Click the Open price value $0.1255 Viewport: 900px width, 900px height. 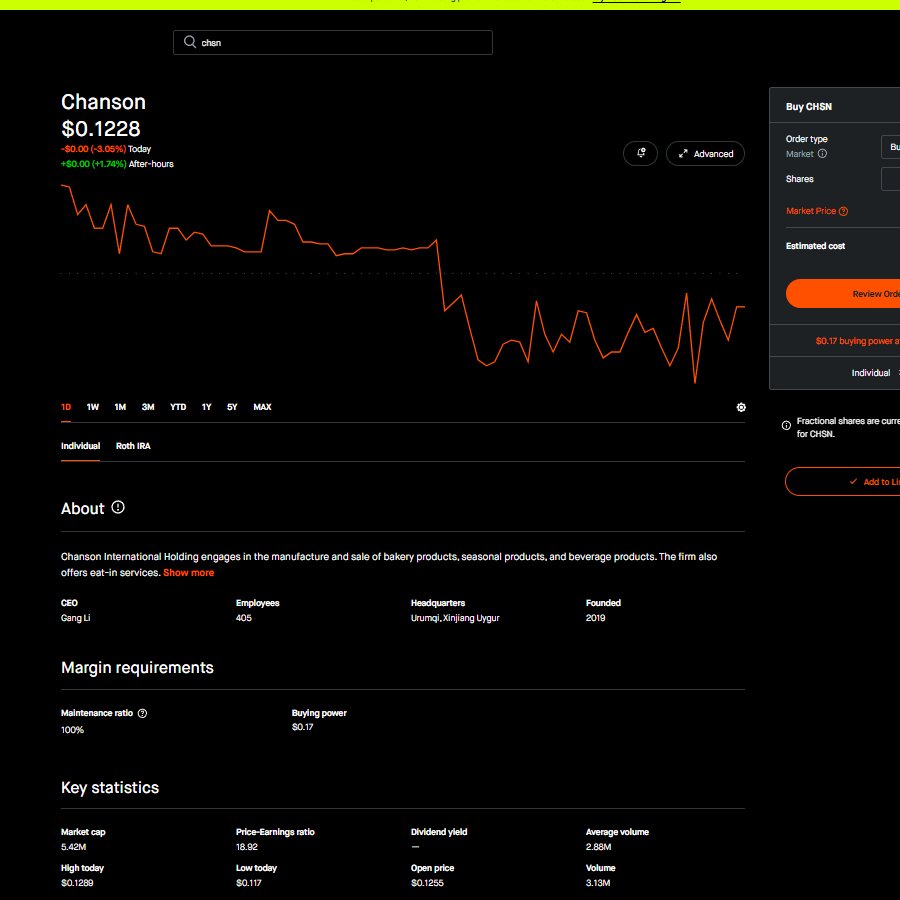(x=427, y=883)
